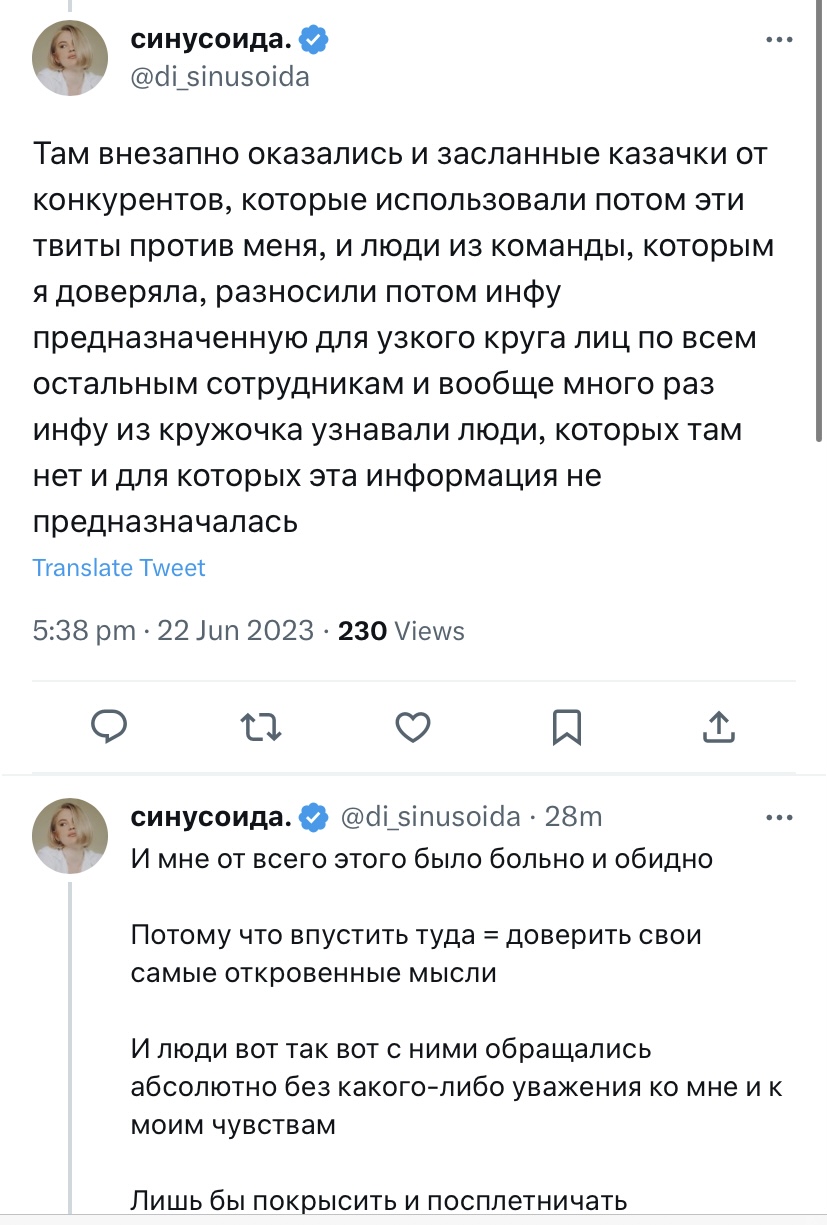Click the Translate Tweet link
The image size is (827, 1225).
pos(119,568)
